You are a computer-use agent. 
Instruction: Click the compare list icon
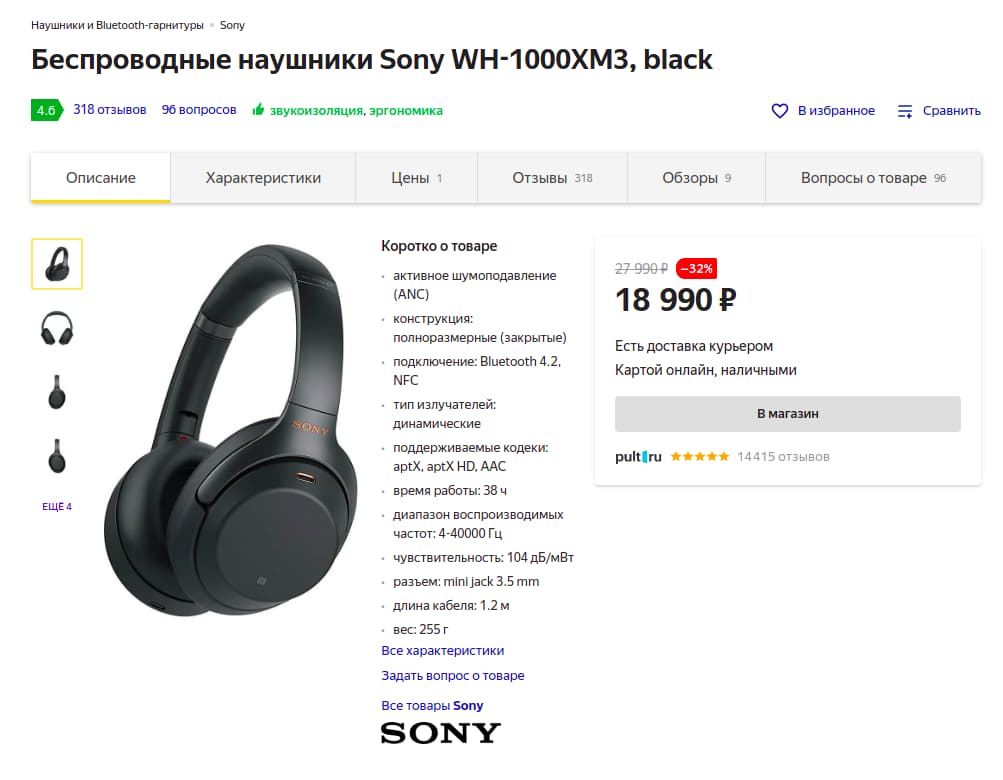[904, 111]
